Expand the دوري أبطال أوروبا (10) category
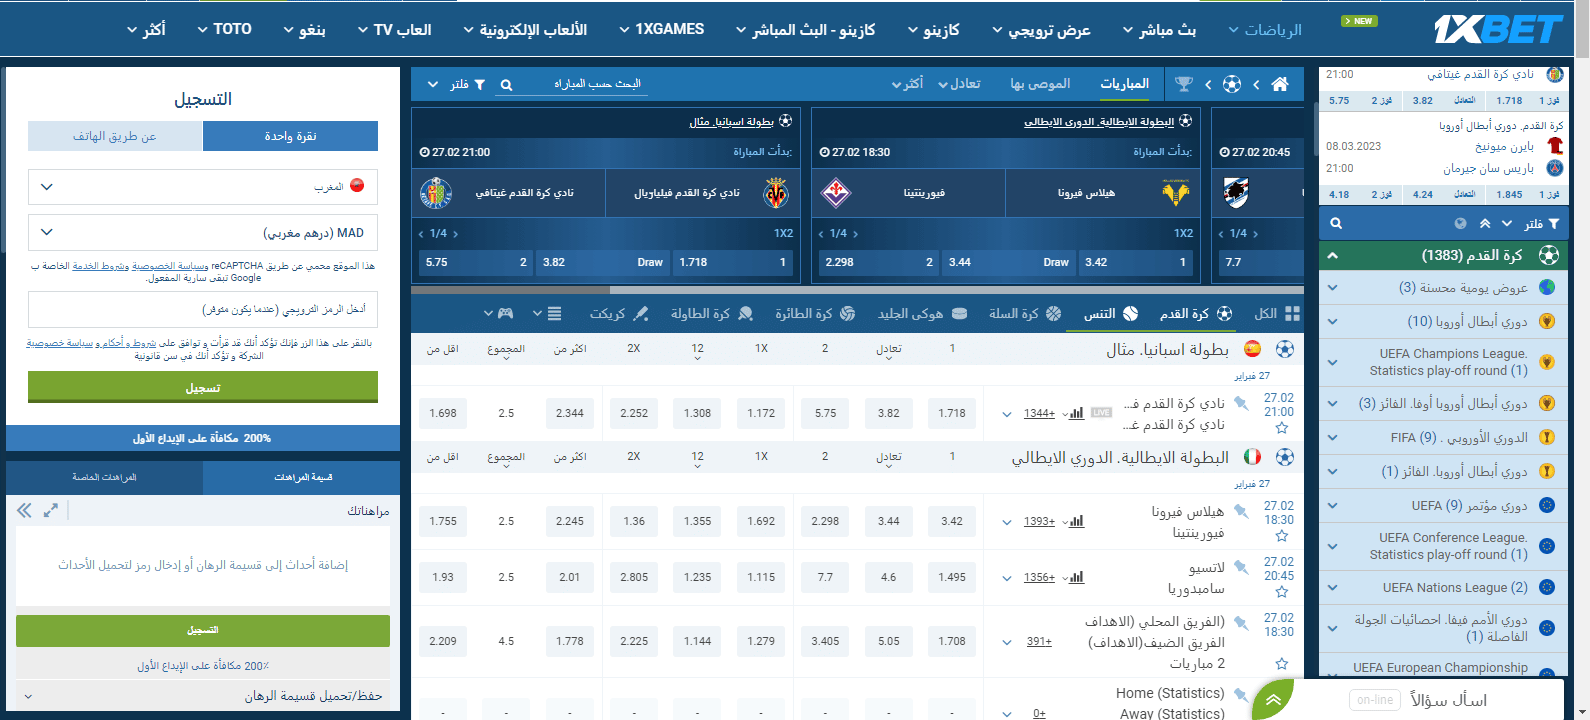Viewport: 1590px width, 720px height. point(1443,322)
